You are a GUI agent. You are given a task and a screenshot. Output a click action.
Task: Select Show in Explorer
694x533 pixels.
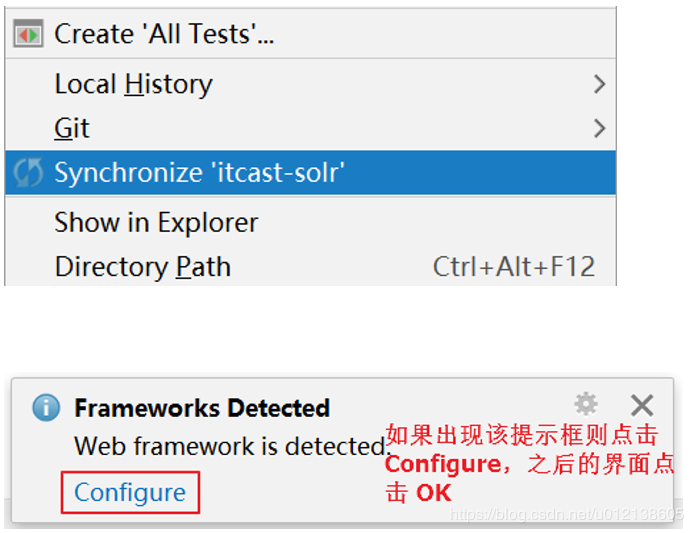pos(156,222)
